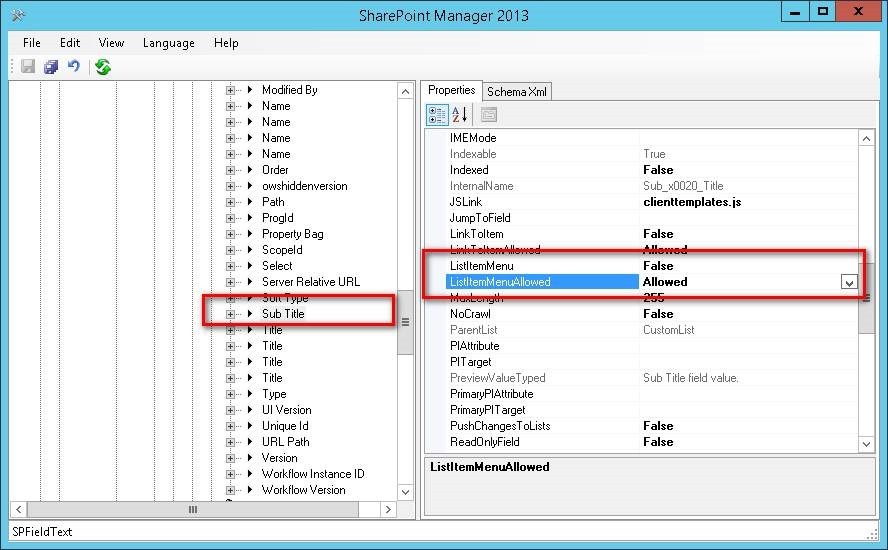This screenshot has width=888, height=550.
Task: Click property grid scroll up arrow
Action: 866,139
